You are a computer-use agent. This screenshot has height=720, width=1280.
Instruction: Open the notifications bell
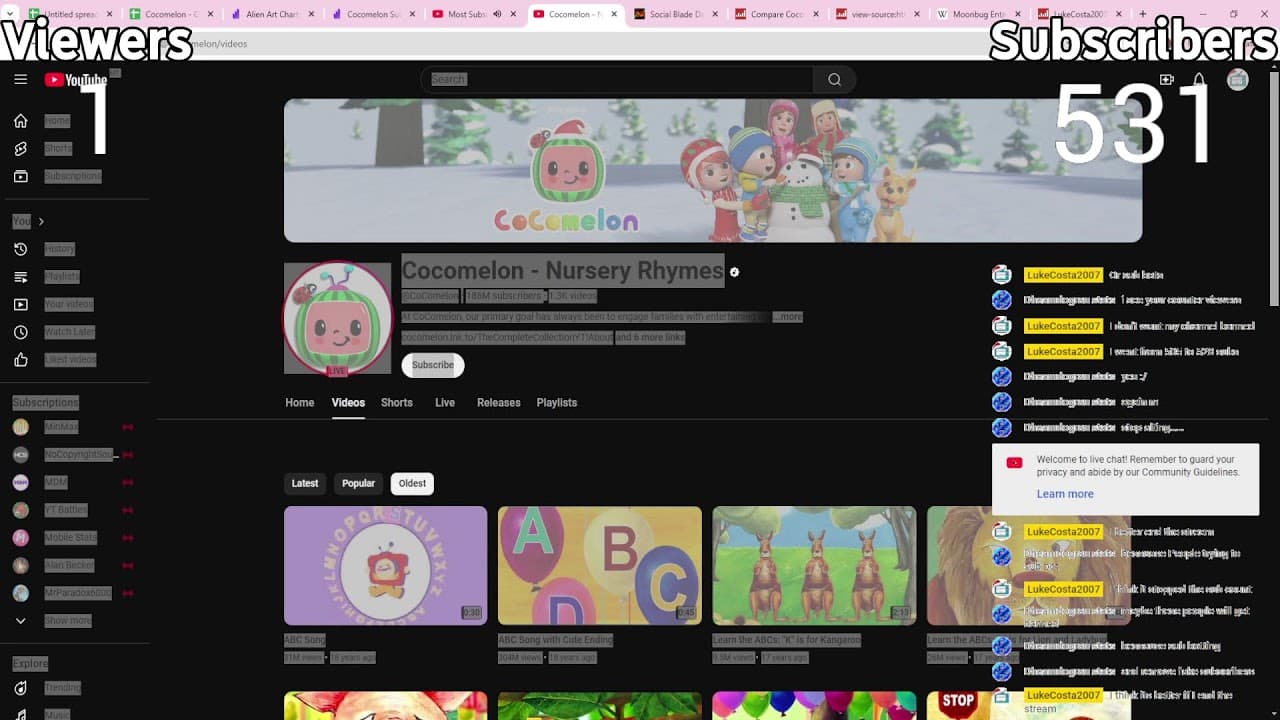pyautogui.click(x=1199, y=80)
